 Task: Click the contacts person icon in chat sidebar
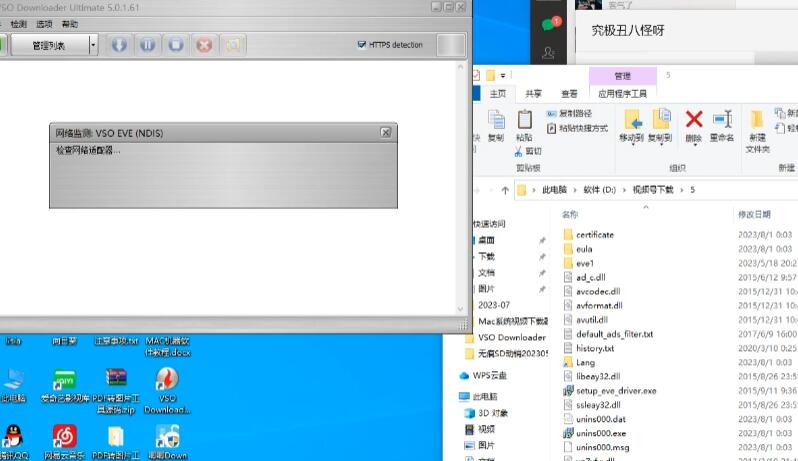pos(548,52)
